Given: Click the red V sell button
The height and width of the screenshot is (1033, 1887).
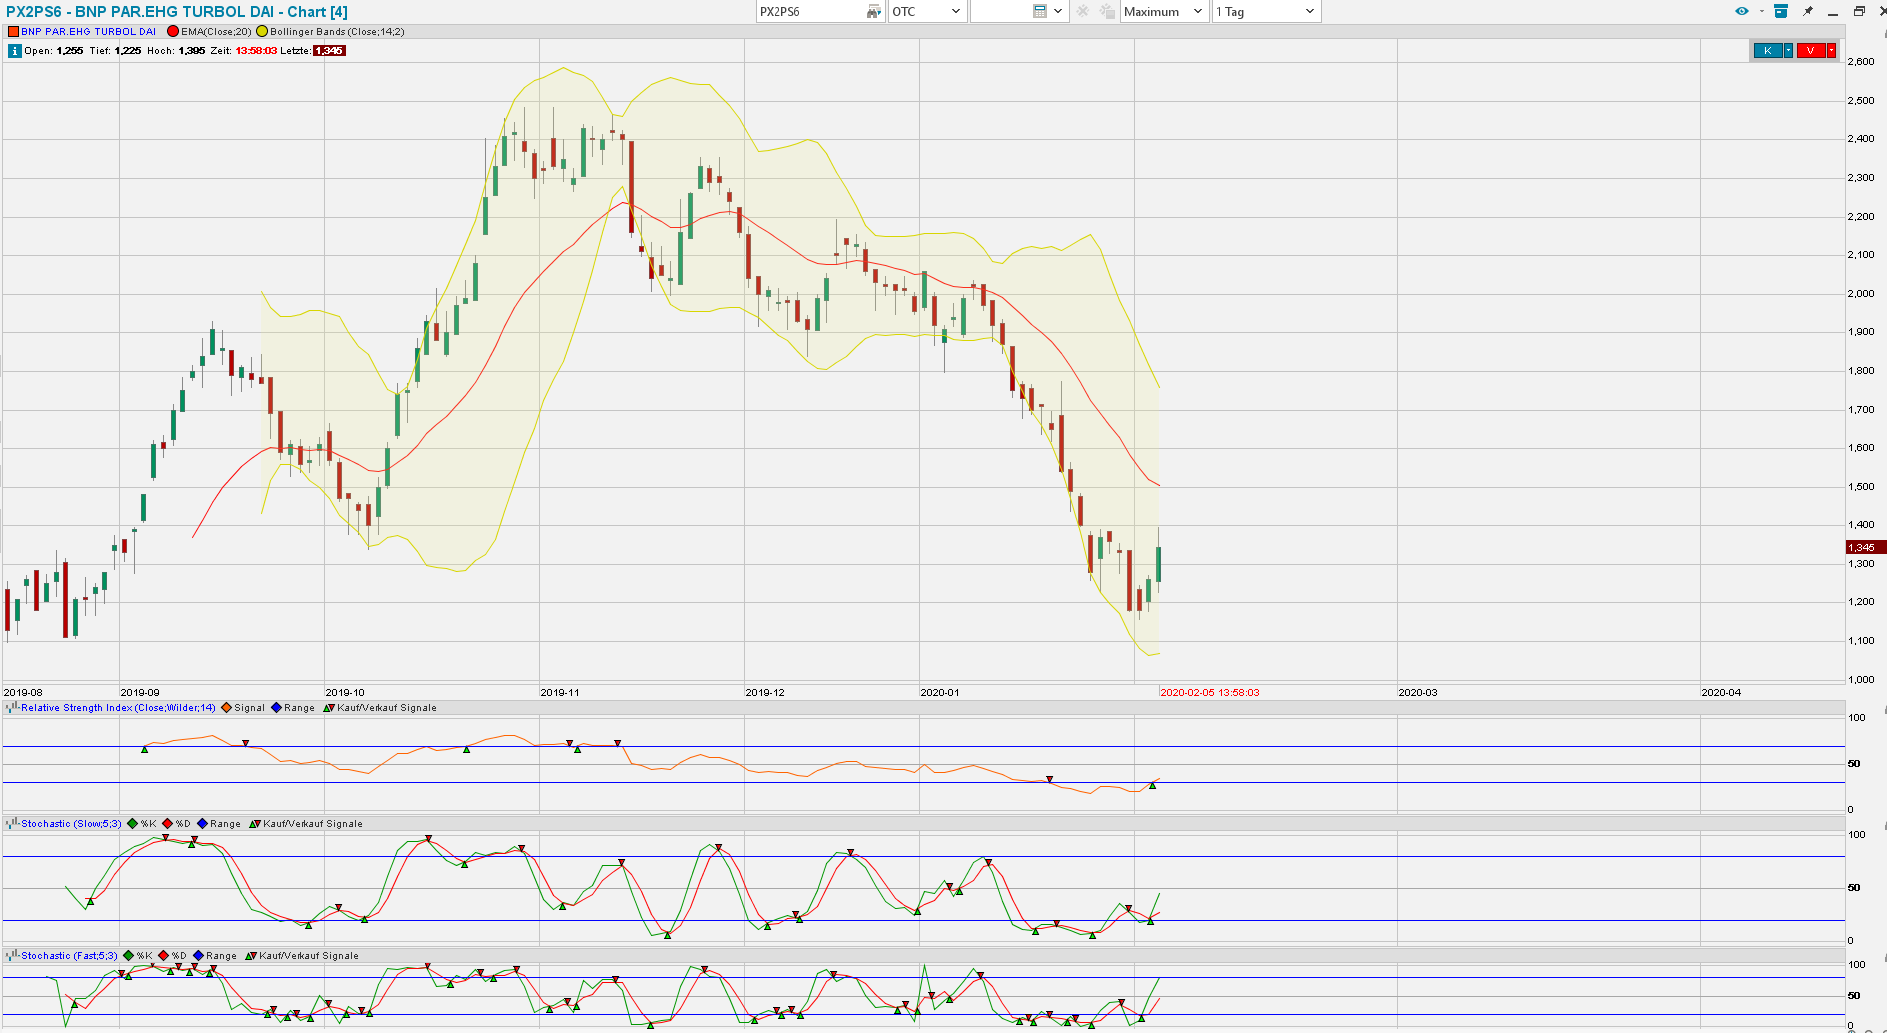Looking at the screenshot, I should point(1810,51).
